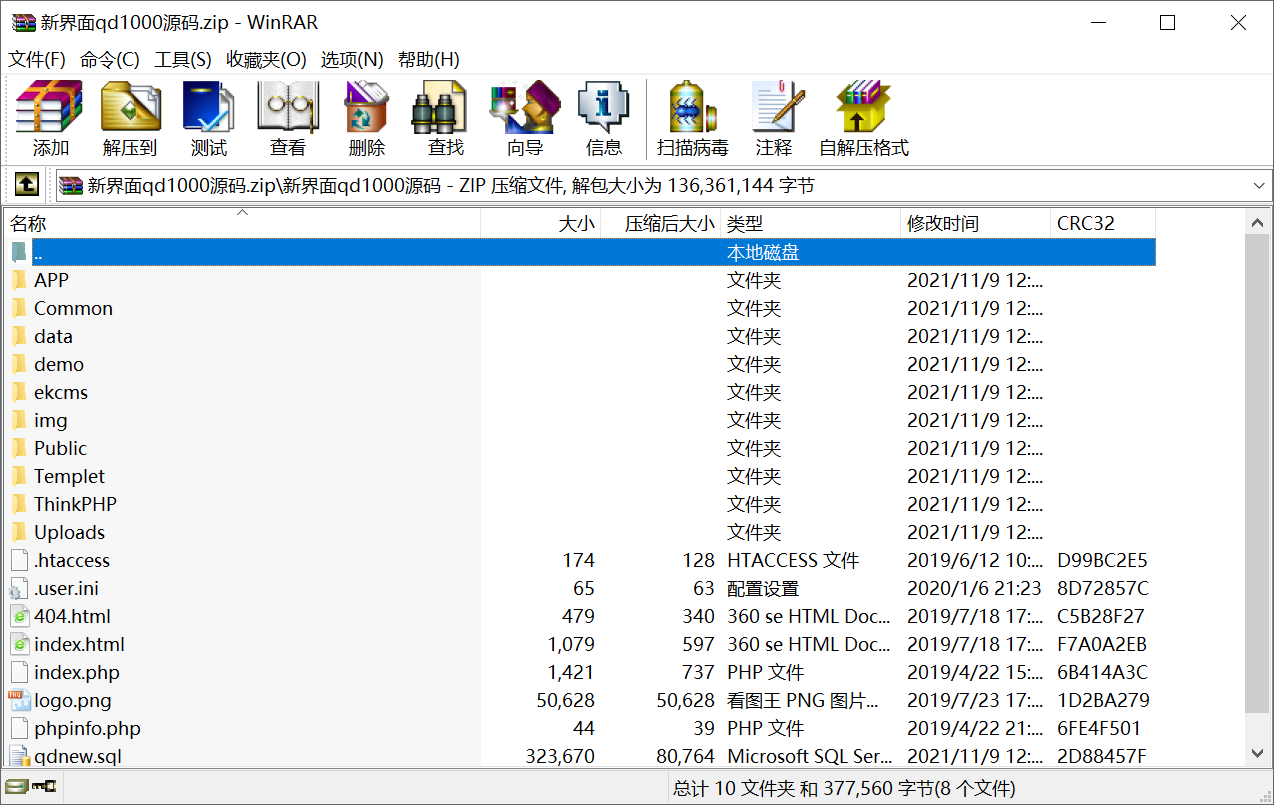The width and height of the screenshot is (1274, 805).
Task: Open the 帮助(H) menu
Action: click(429, 60)
